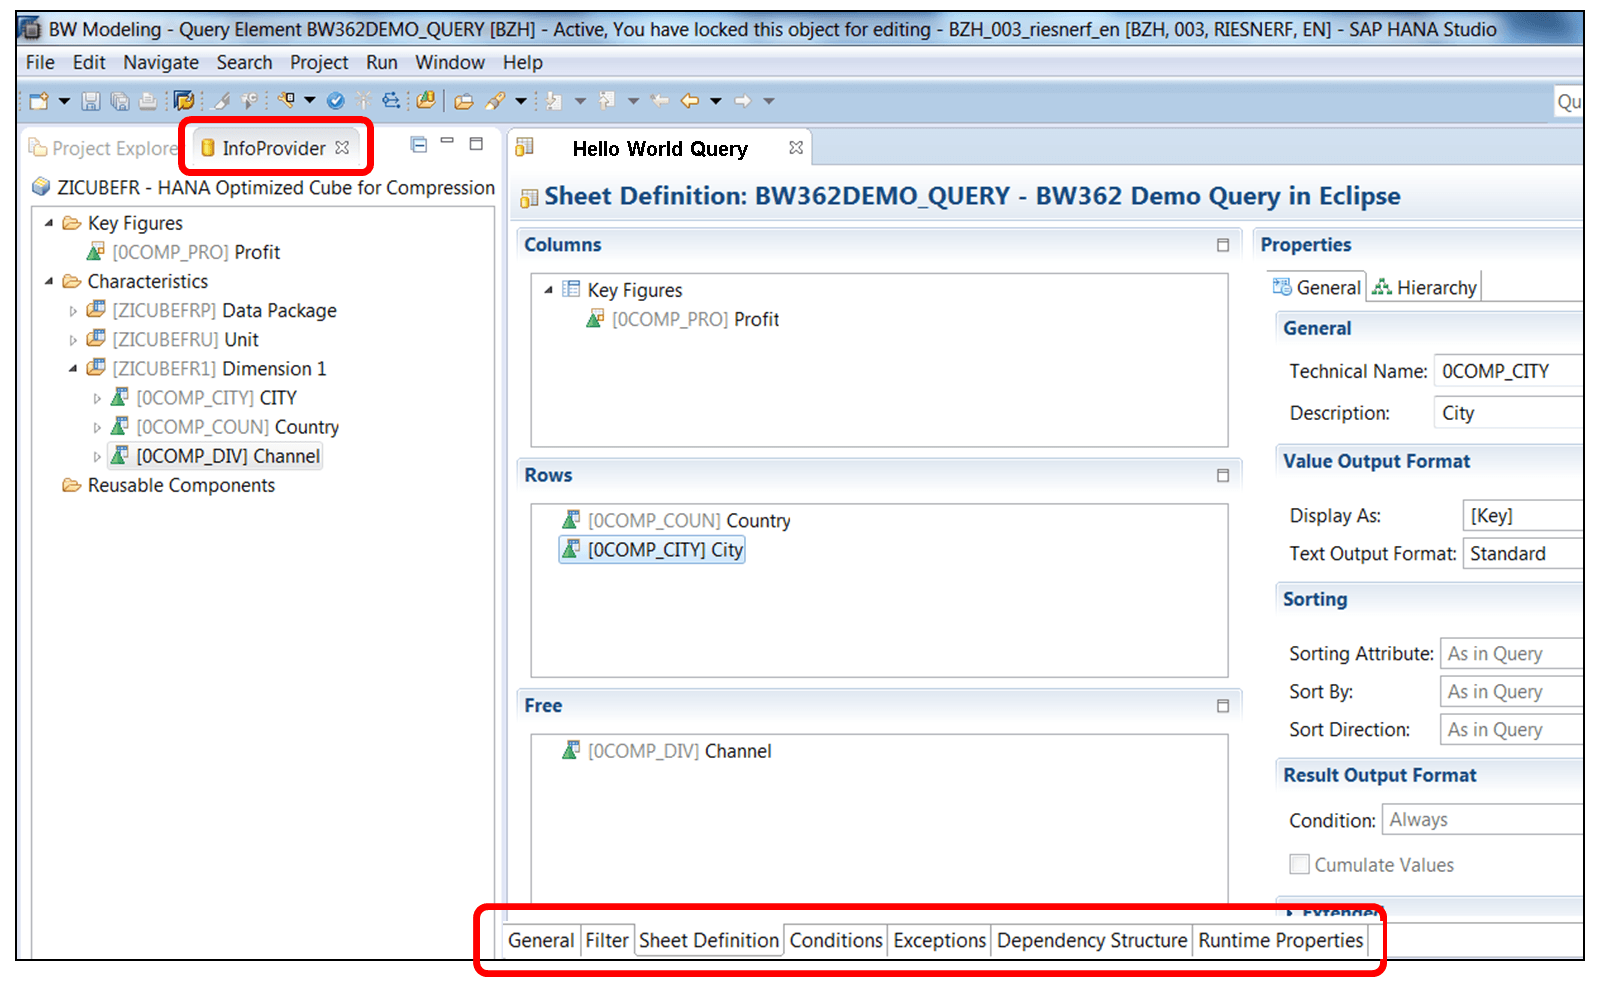Open the Window menu
Screen dimensions: 1600x987
click(450, 62)
